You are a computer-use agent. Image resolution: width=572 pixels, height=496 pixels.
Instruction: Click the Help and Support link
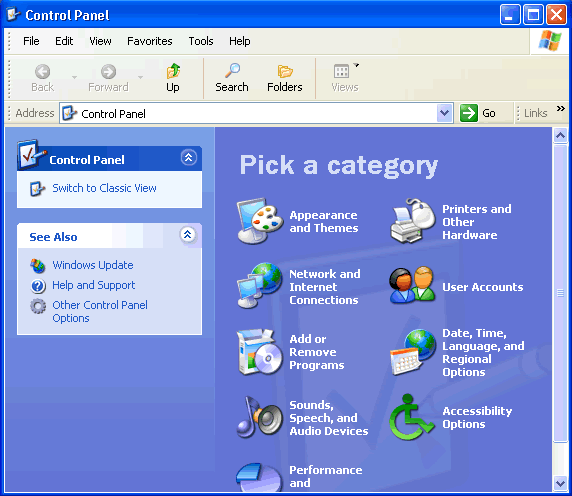pyautogui.click(x=94, y=285)
